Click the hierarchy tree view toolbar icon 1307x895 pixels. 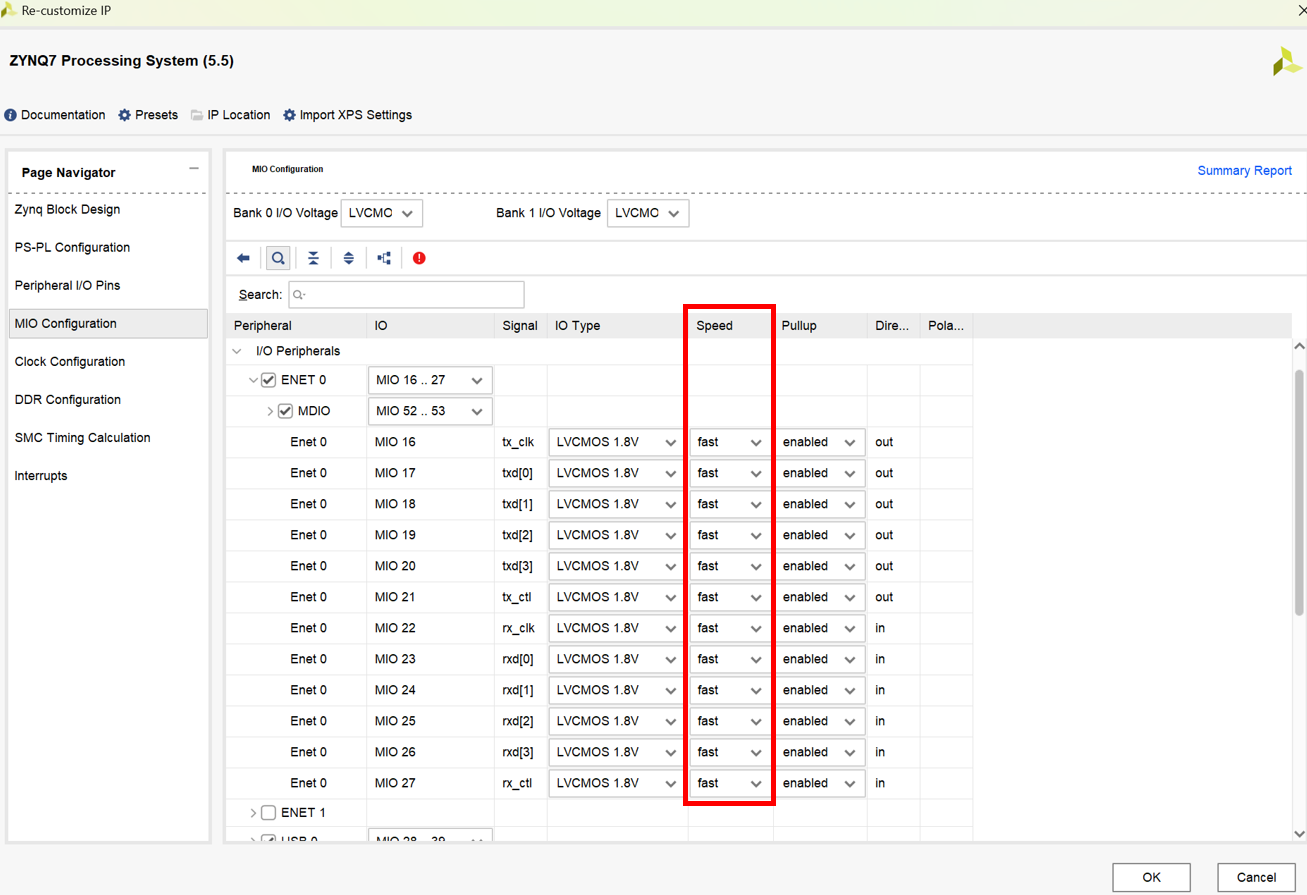point(384,258)
